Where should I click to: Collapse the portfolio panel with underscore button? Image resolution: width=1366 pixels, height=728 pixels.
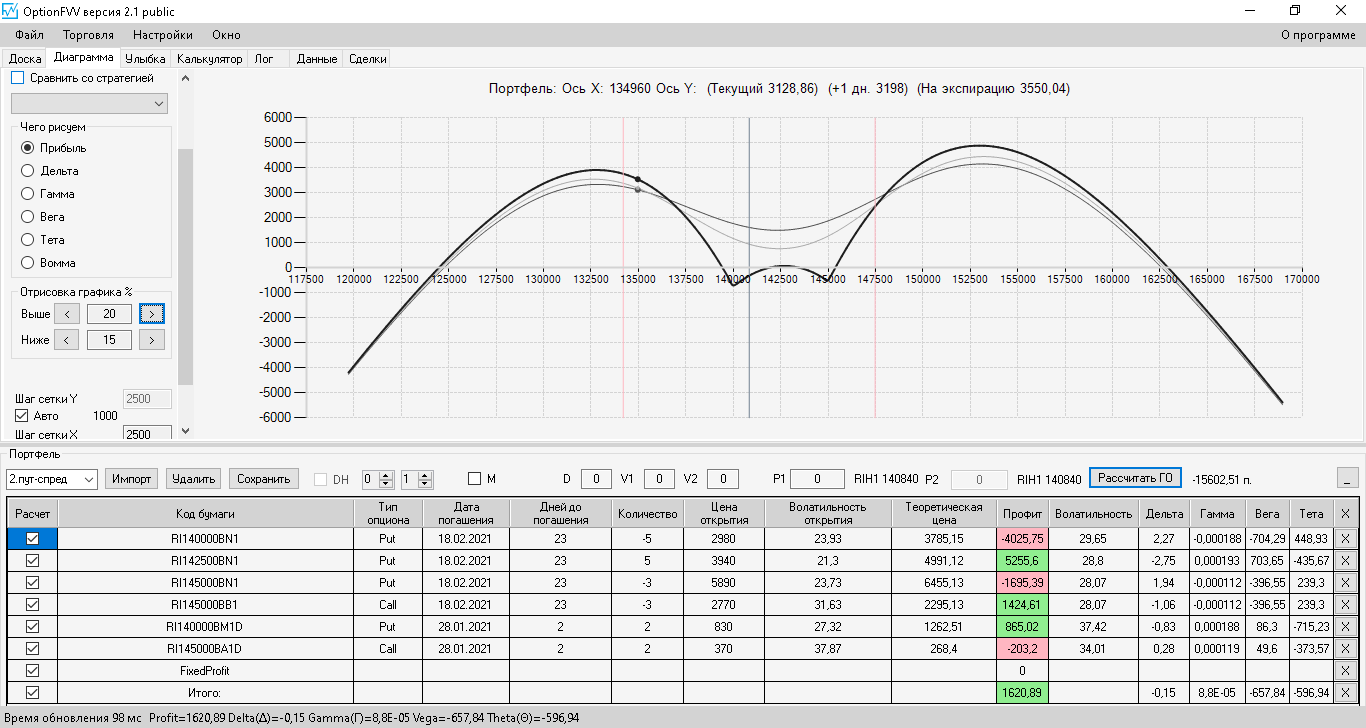(x=1348, y=478)
